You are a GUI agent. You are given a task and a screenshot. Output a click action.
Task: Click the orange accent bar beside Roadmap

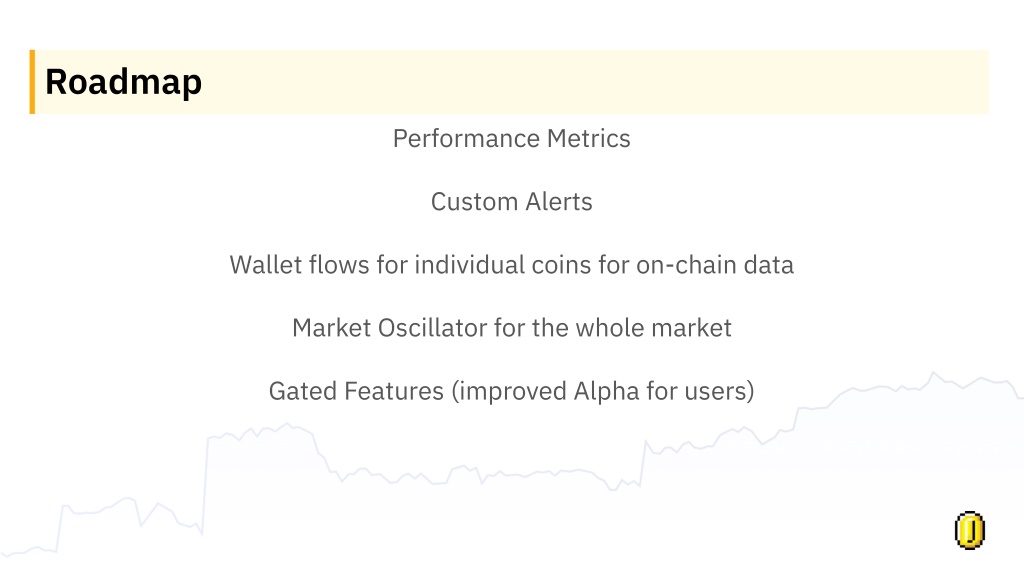(x=32, y=82)
